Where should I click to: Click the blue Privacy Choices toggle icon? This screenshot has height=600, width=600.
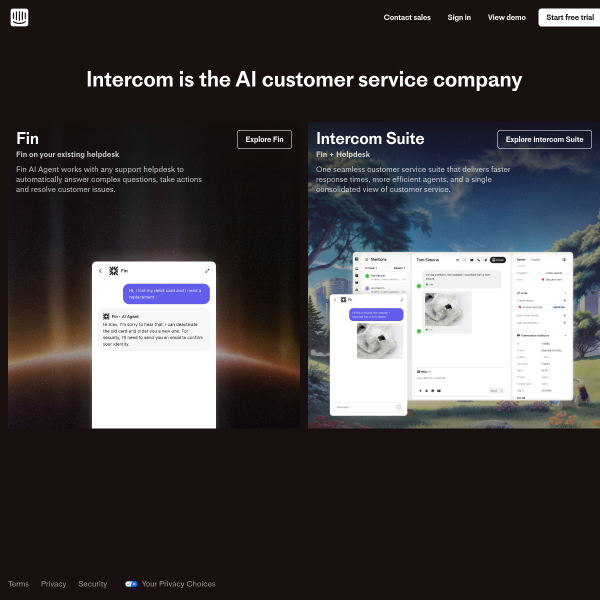(131, 584)
